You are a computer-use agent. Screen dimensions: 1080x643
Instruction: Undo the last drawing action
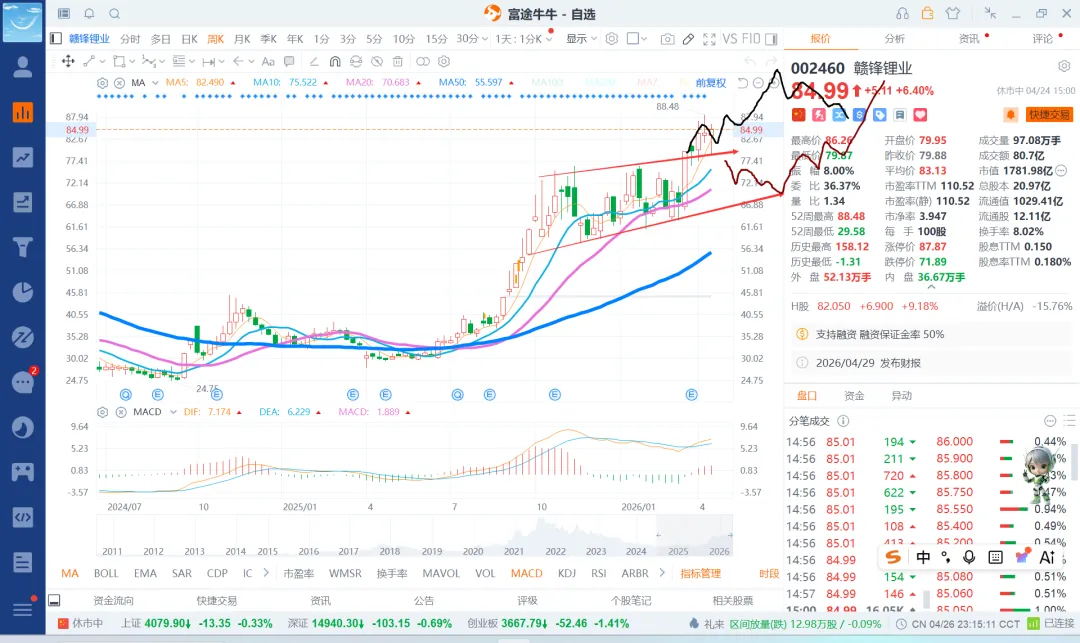(750, 61)
